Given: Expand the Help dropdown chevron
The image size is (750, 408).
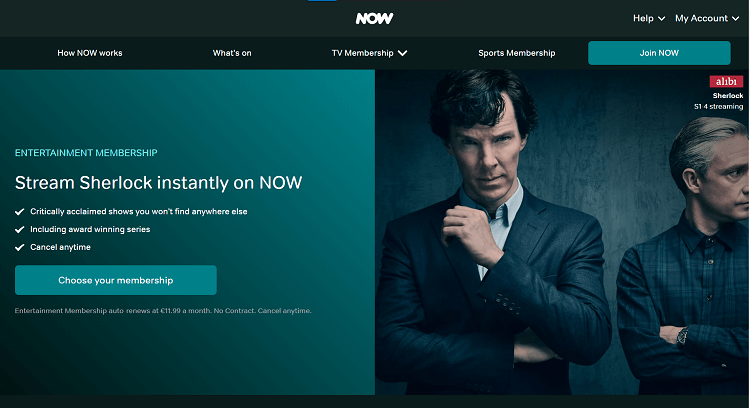Looking at the screenshot, I should click(662, 19).
